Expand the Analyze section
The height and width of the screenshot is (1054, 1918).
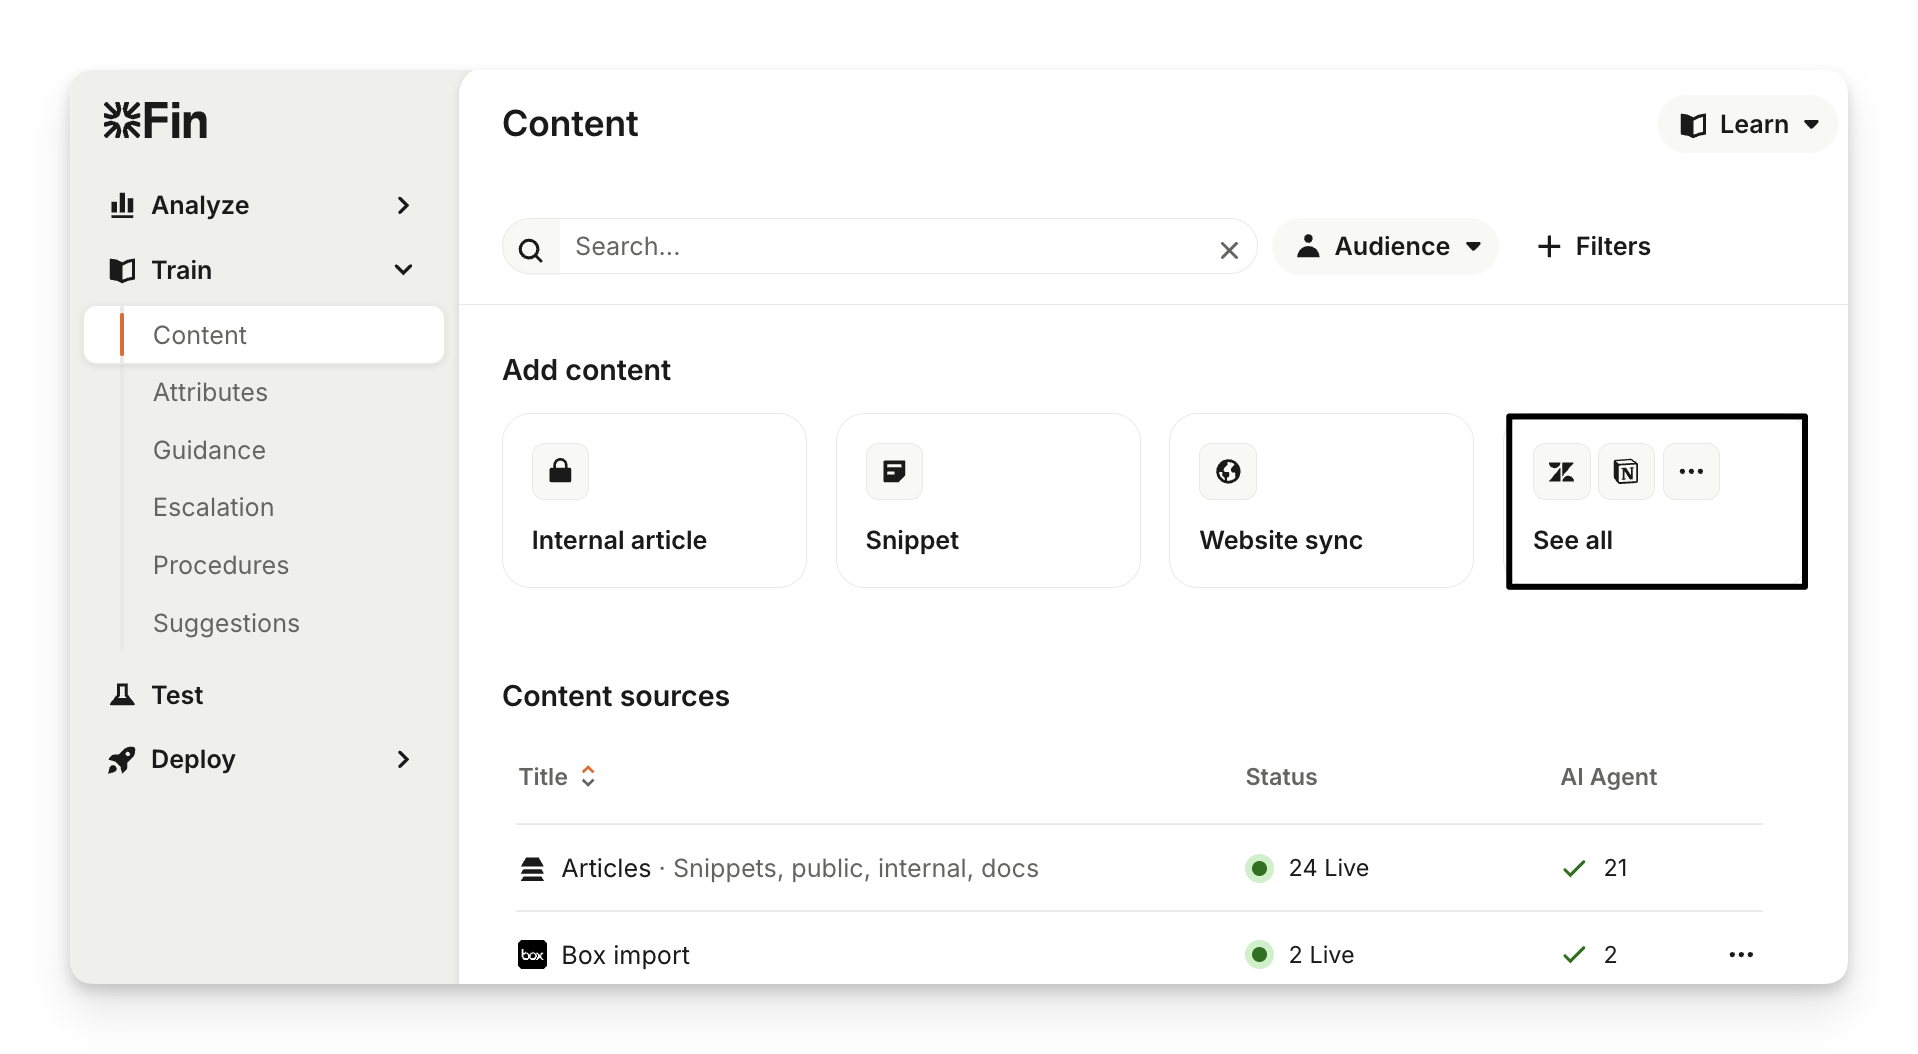point(403,206)
